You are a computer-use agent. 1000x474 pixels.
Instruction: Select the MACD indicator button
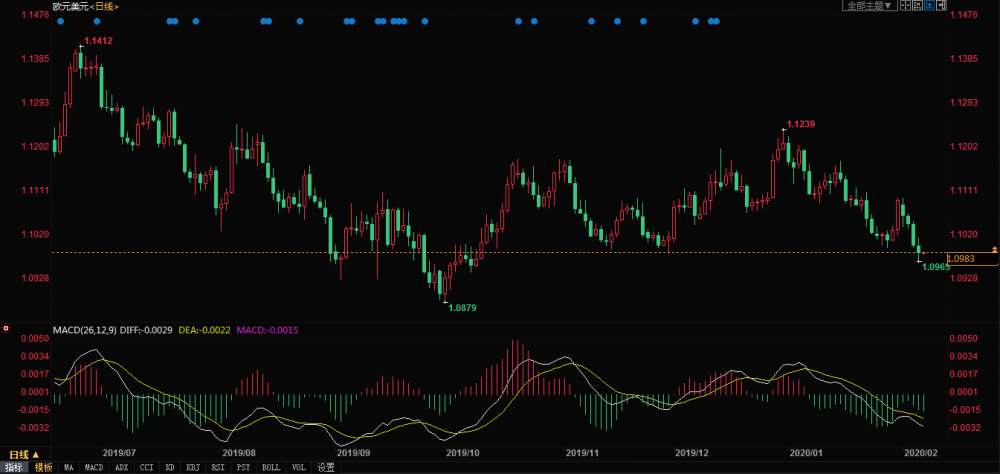(x=93, y=467)
